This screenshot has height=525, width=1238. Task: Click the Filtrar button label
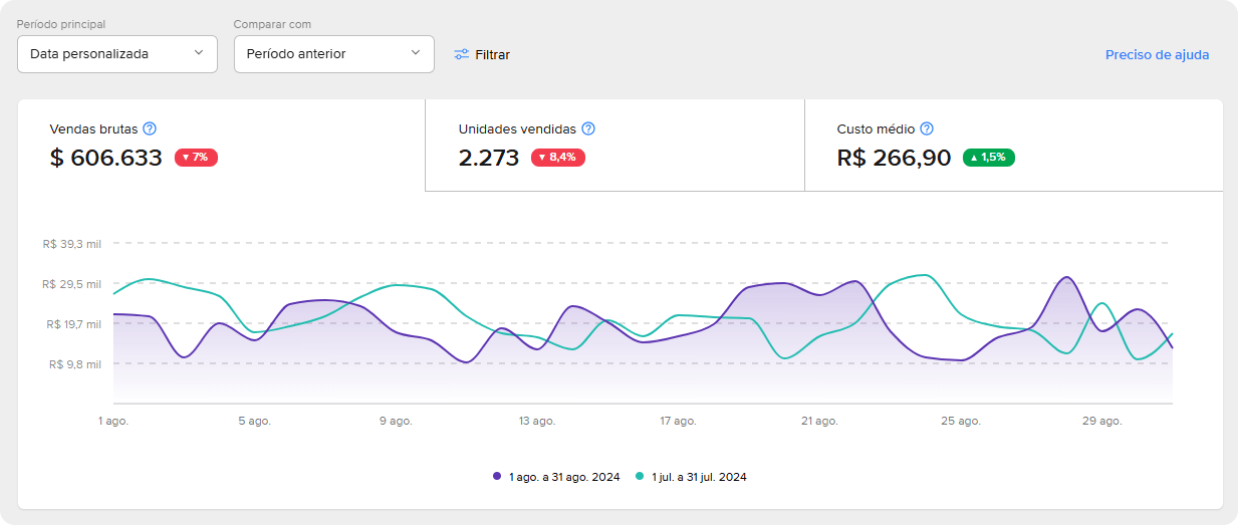click(492, 55)
